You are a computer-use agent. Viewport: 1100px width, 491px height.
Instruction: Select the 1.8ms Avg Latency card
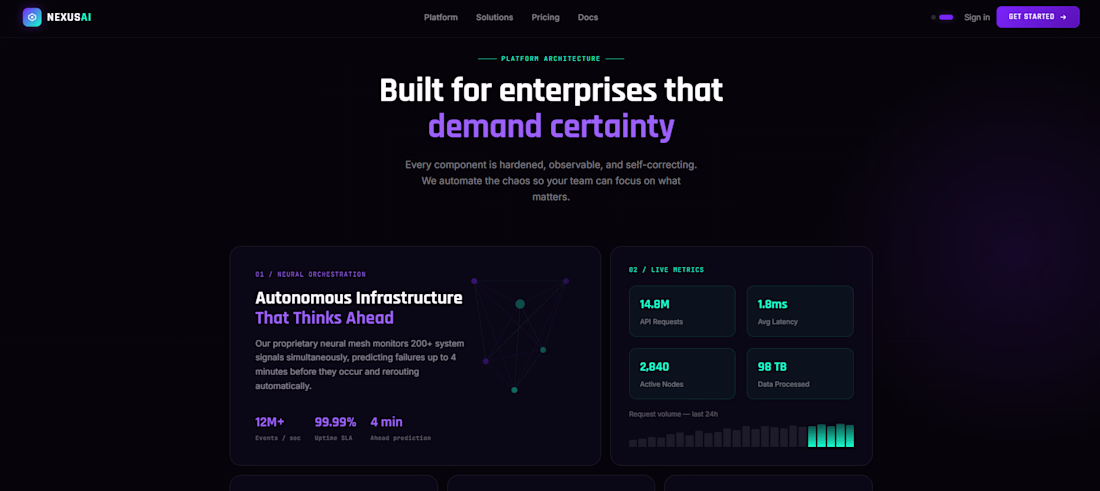pyautogui.click(x=800, y=311)
